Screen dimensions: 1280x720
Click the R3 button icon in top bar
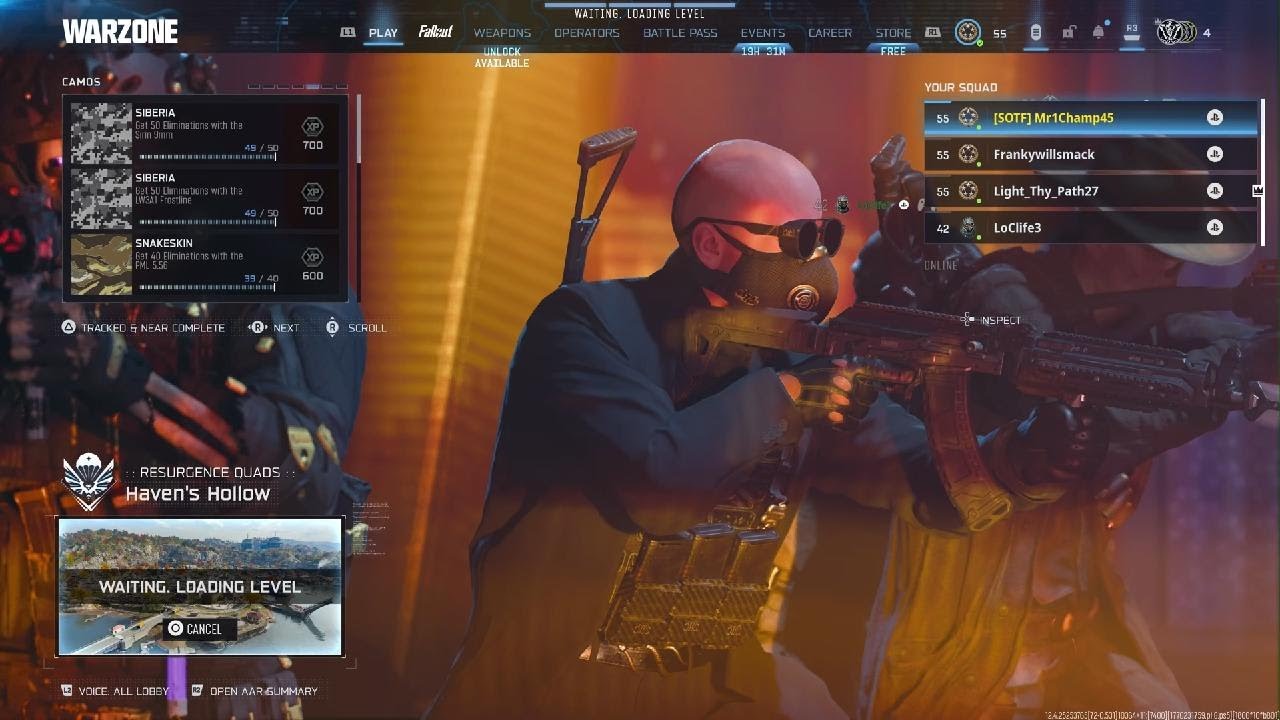tap(1132, 32)
